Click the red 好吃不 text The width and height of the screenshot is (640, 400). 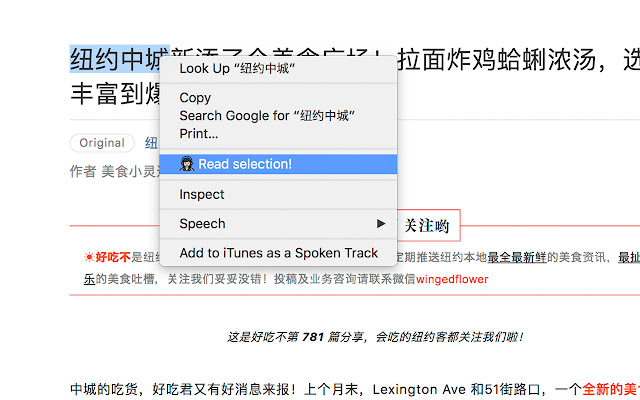(x=113, y=257)
